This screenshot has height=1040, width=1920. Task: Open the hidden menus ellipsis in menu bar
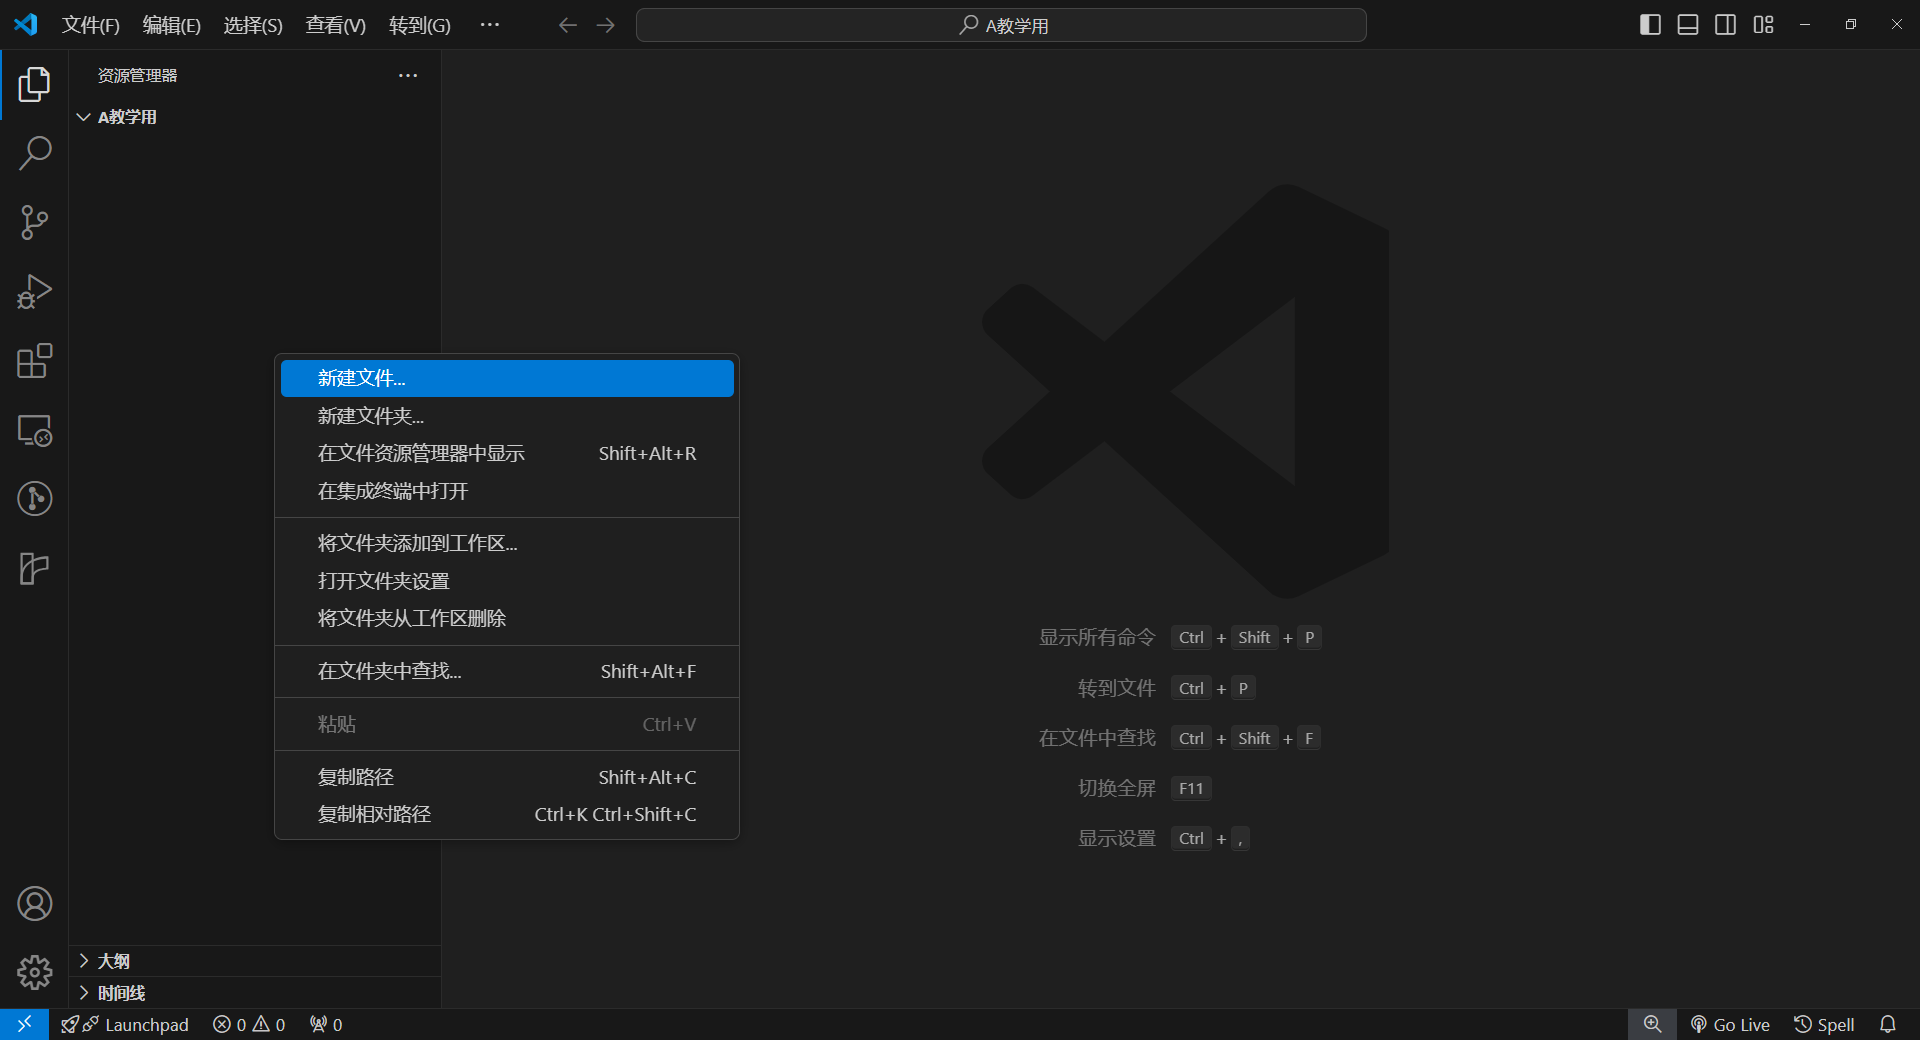tap(489, 25)
